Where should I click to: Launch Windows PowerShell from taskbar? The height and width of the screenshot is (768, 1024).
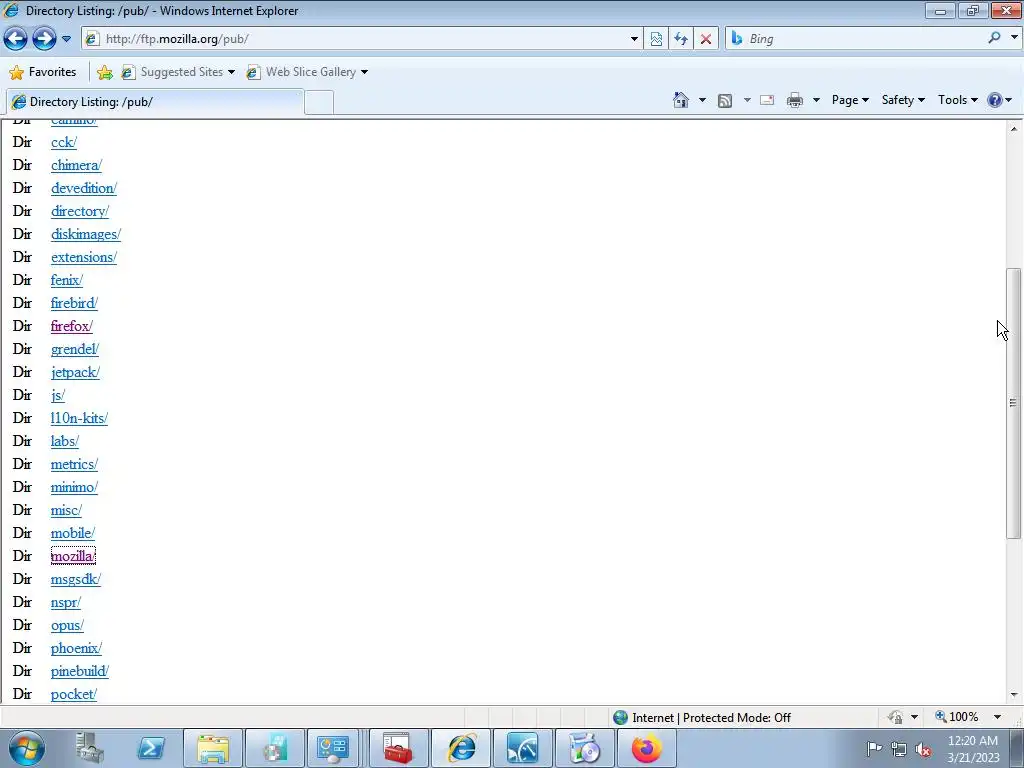click(x=151, y=748)
